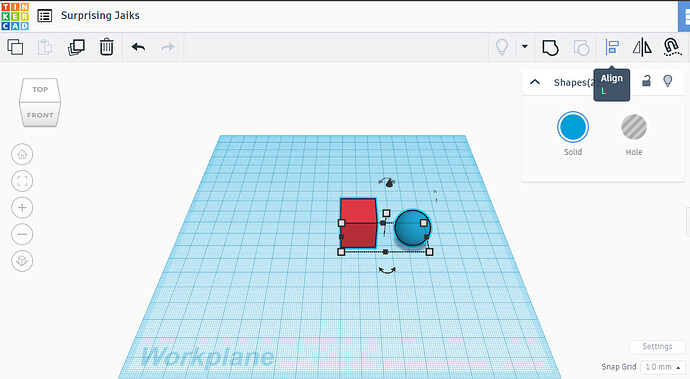This screenshot has width=690, height=379.
Task: Zoom in the workplane view
Action: [22, 208]
